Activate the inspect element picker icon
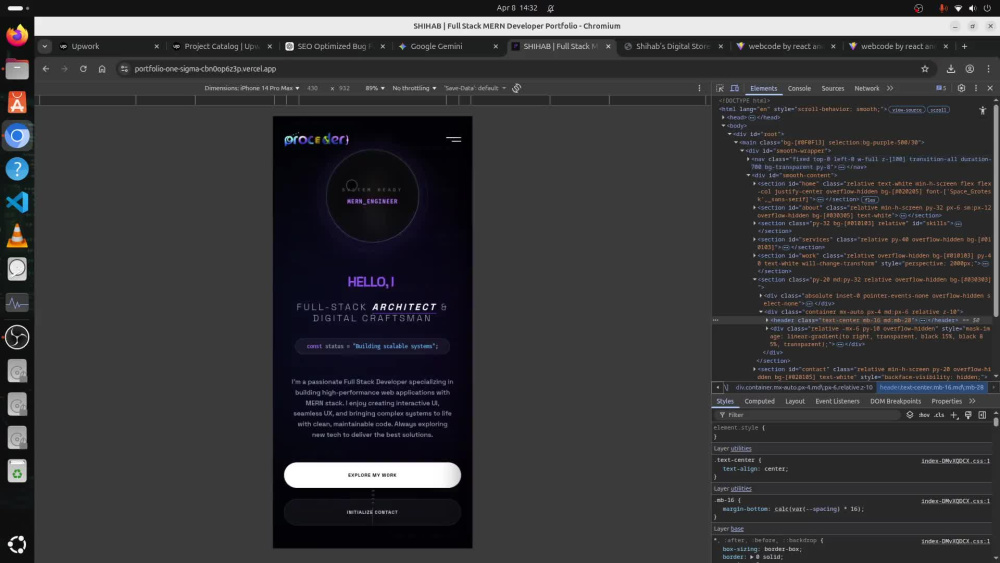 [720, 89]
